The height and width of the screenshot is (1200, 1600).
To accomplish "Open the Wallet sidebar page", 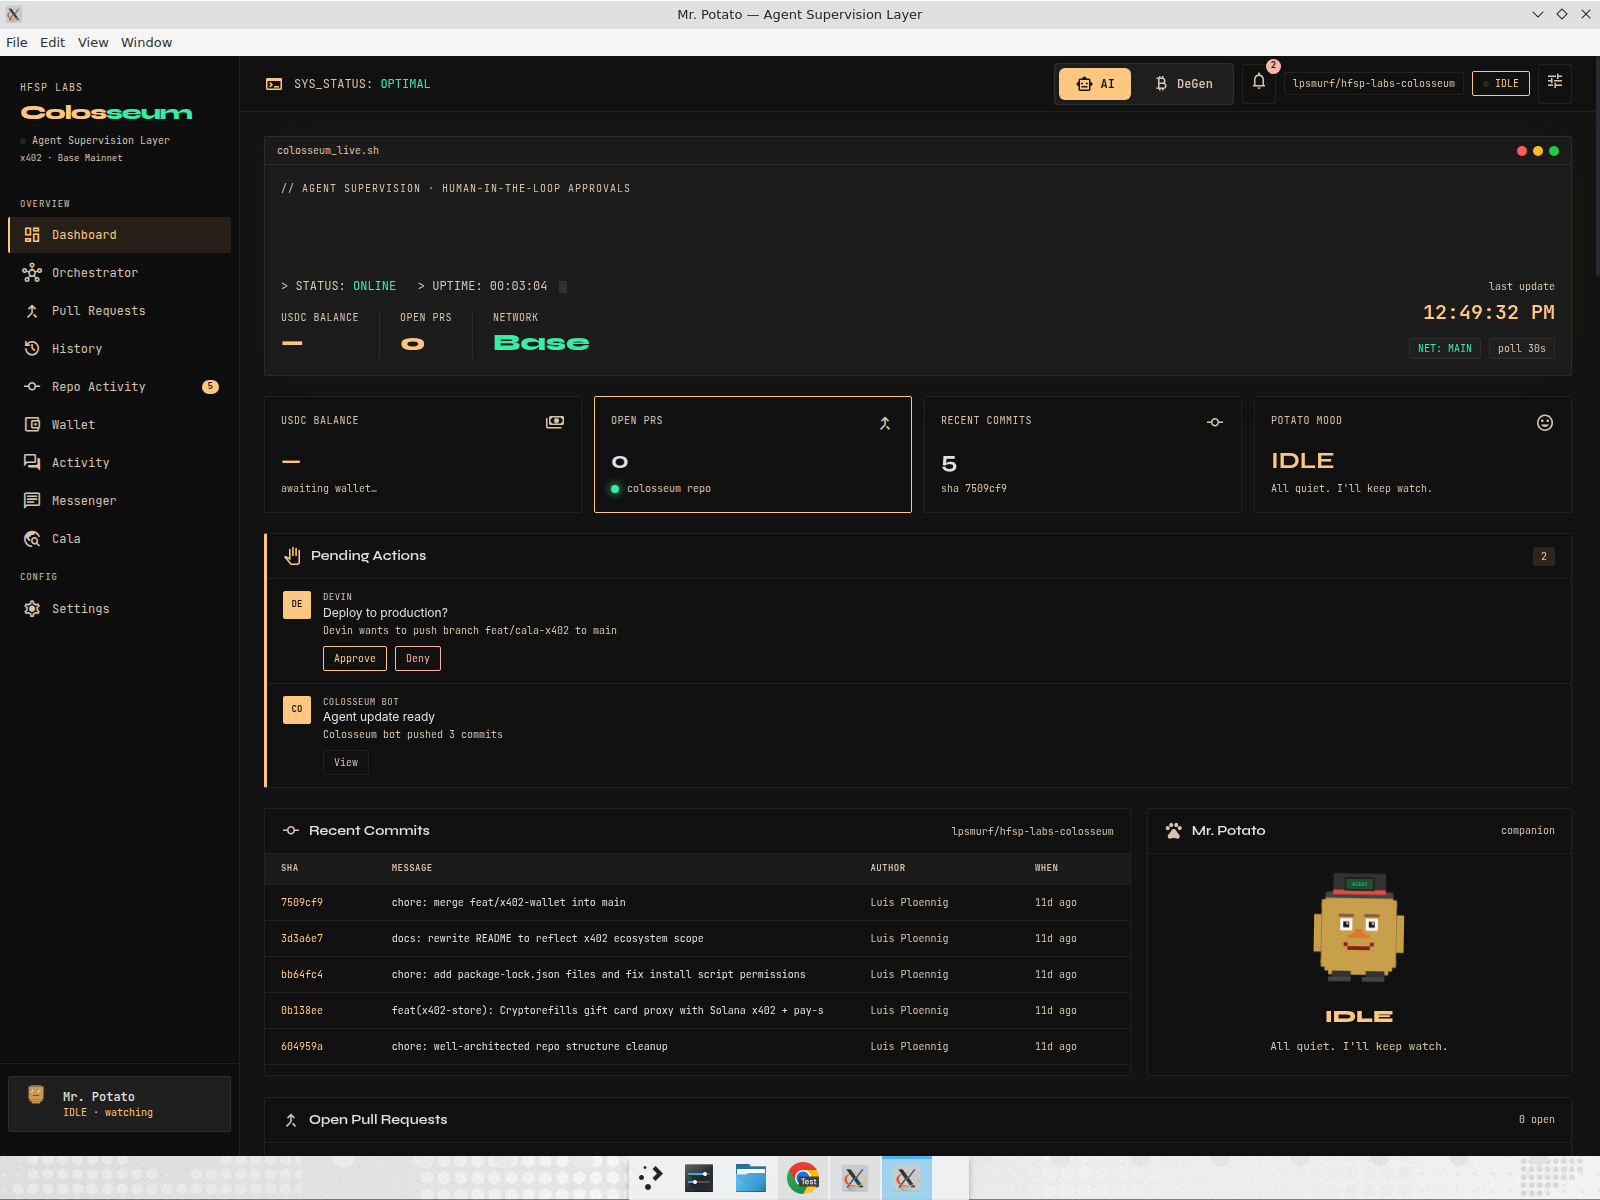I will (x=120, y=425).
